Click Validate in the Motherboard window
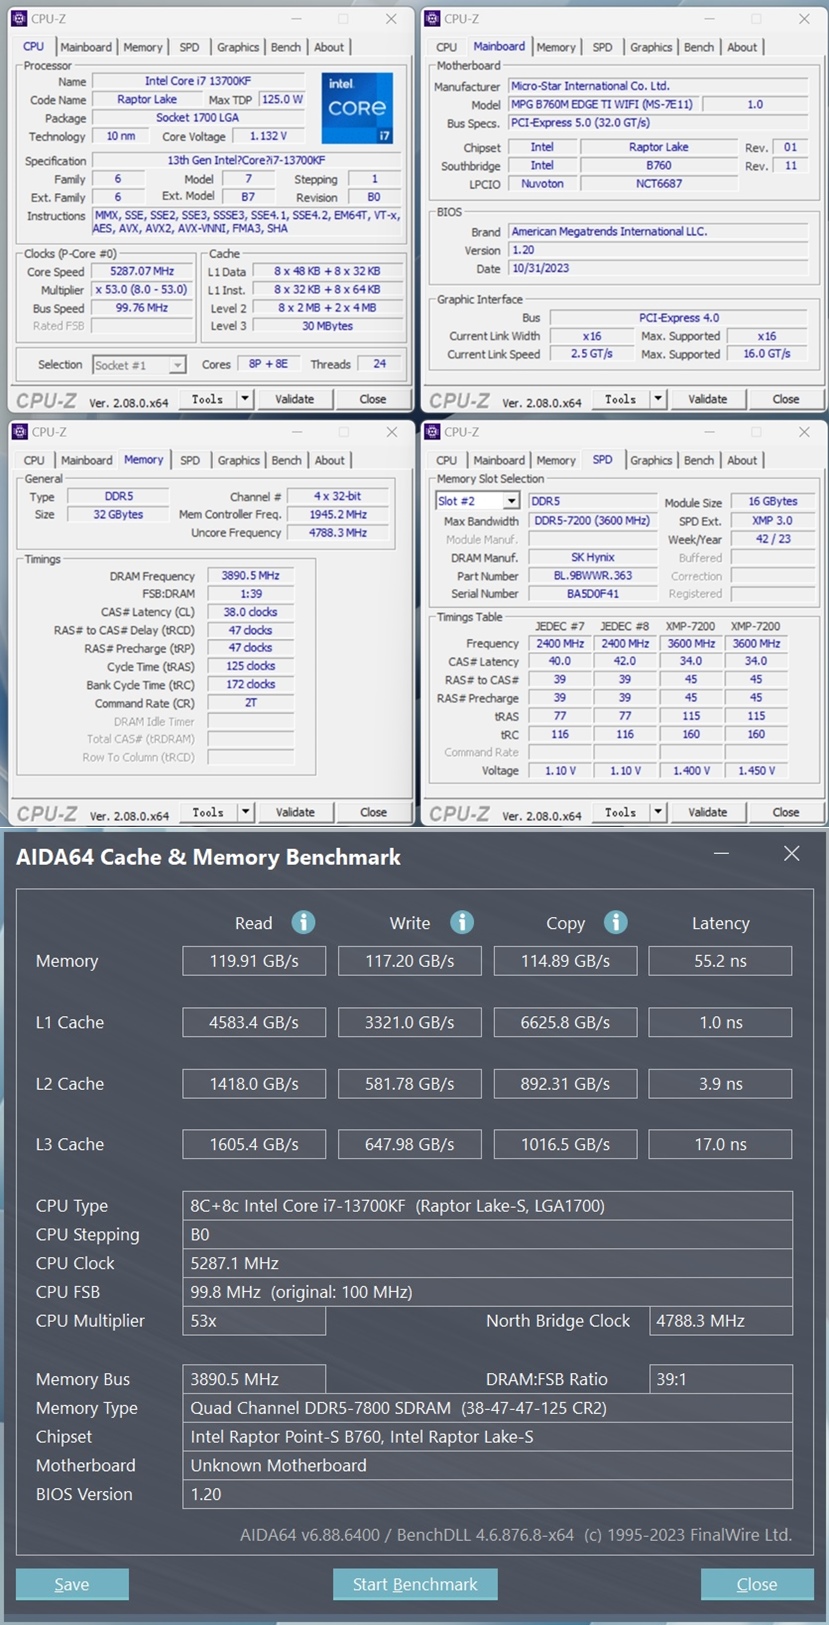829x1625 pixels. pos(707,399)
